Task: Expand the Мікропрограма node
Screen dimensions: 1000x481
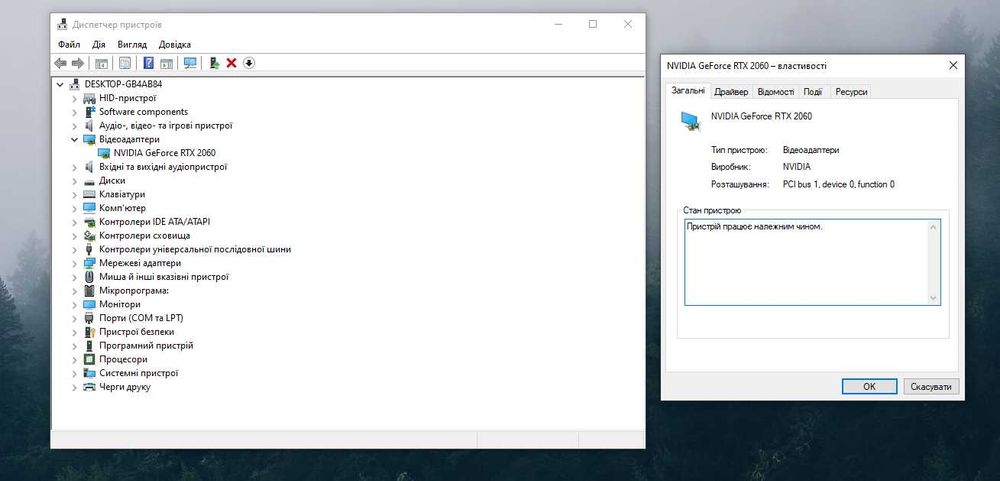Action: [75, 291]
